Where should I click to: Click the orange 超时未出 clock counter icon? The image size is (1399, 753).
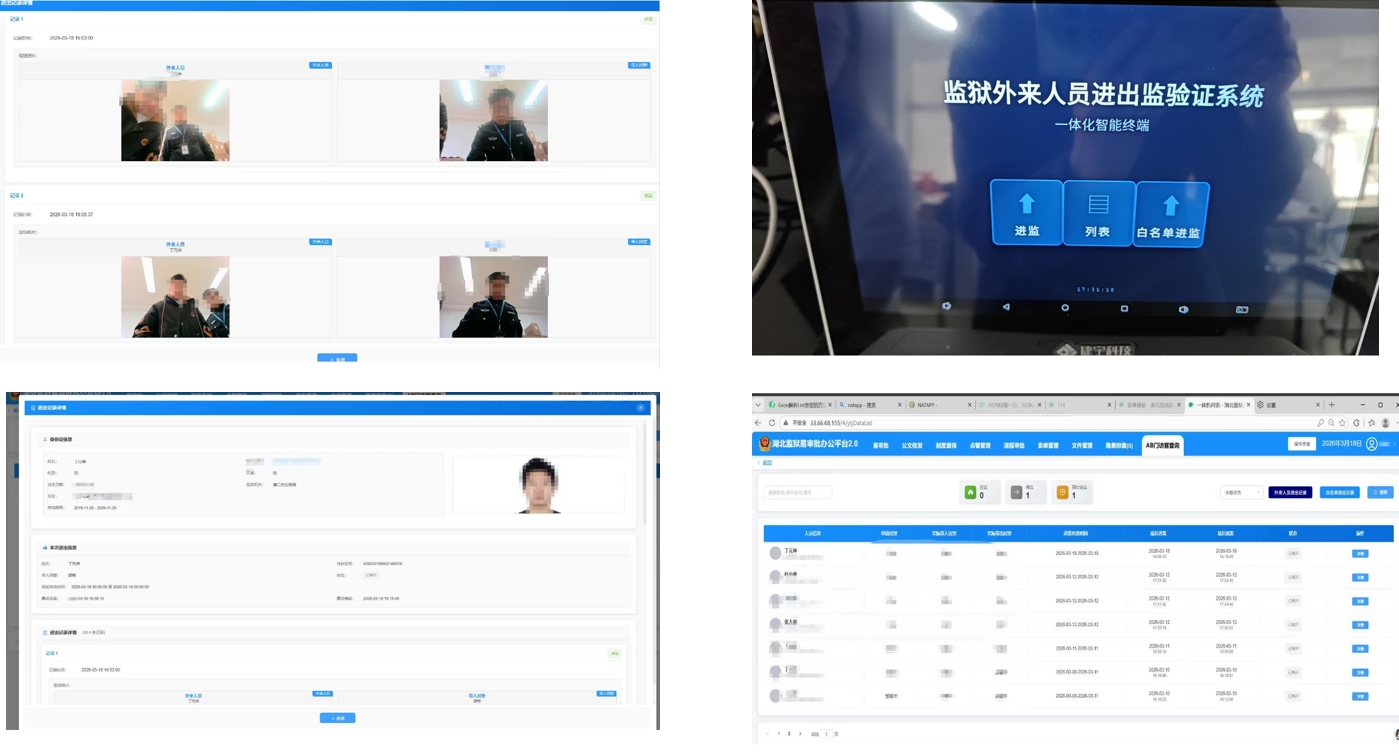[x=1062, y=492]
